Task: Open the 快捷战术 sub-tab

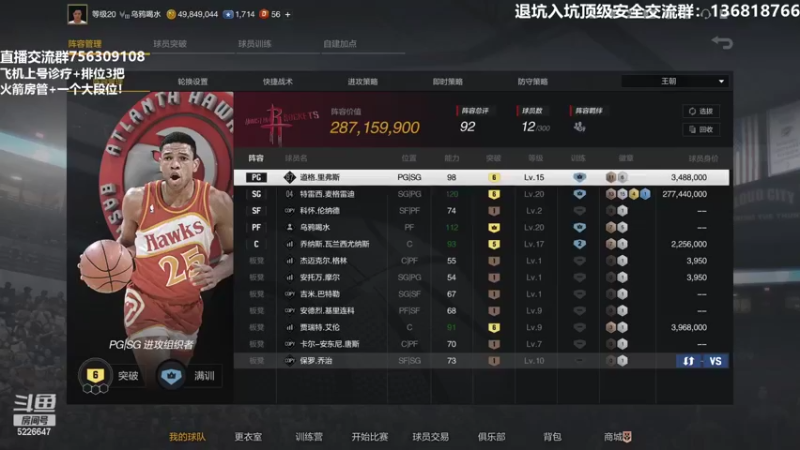Action: point(278,82)
